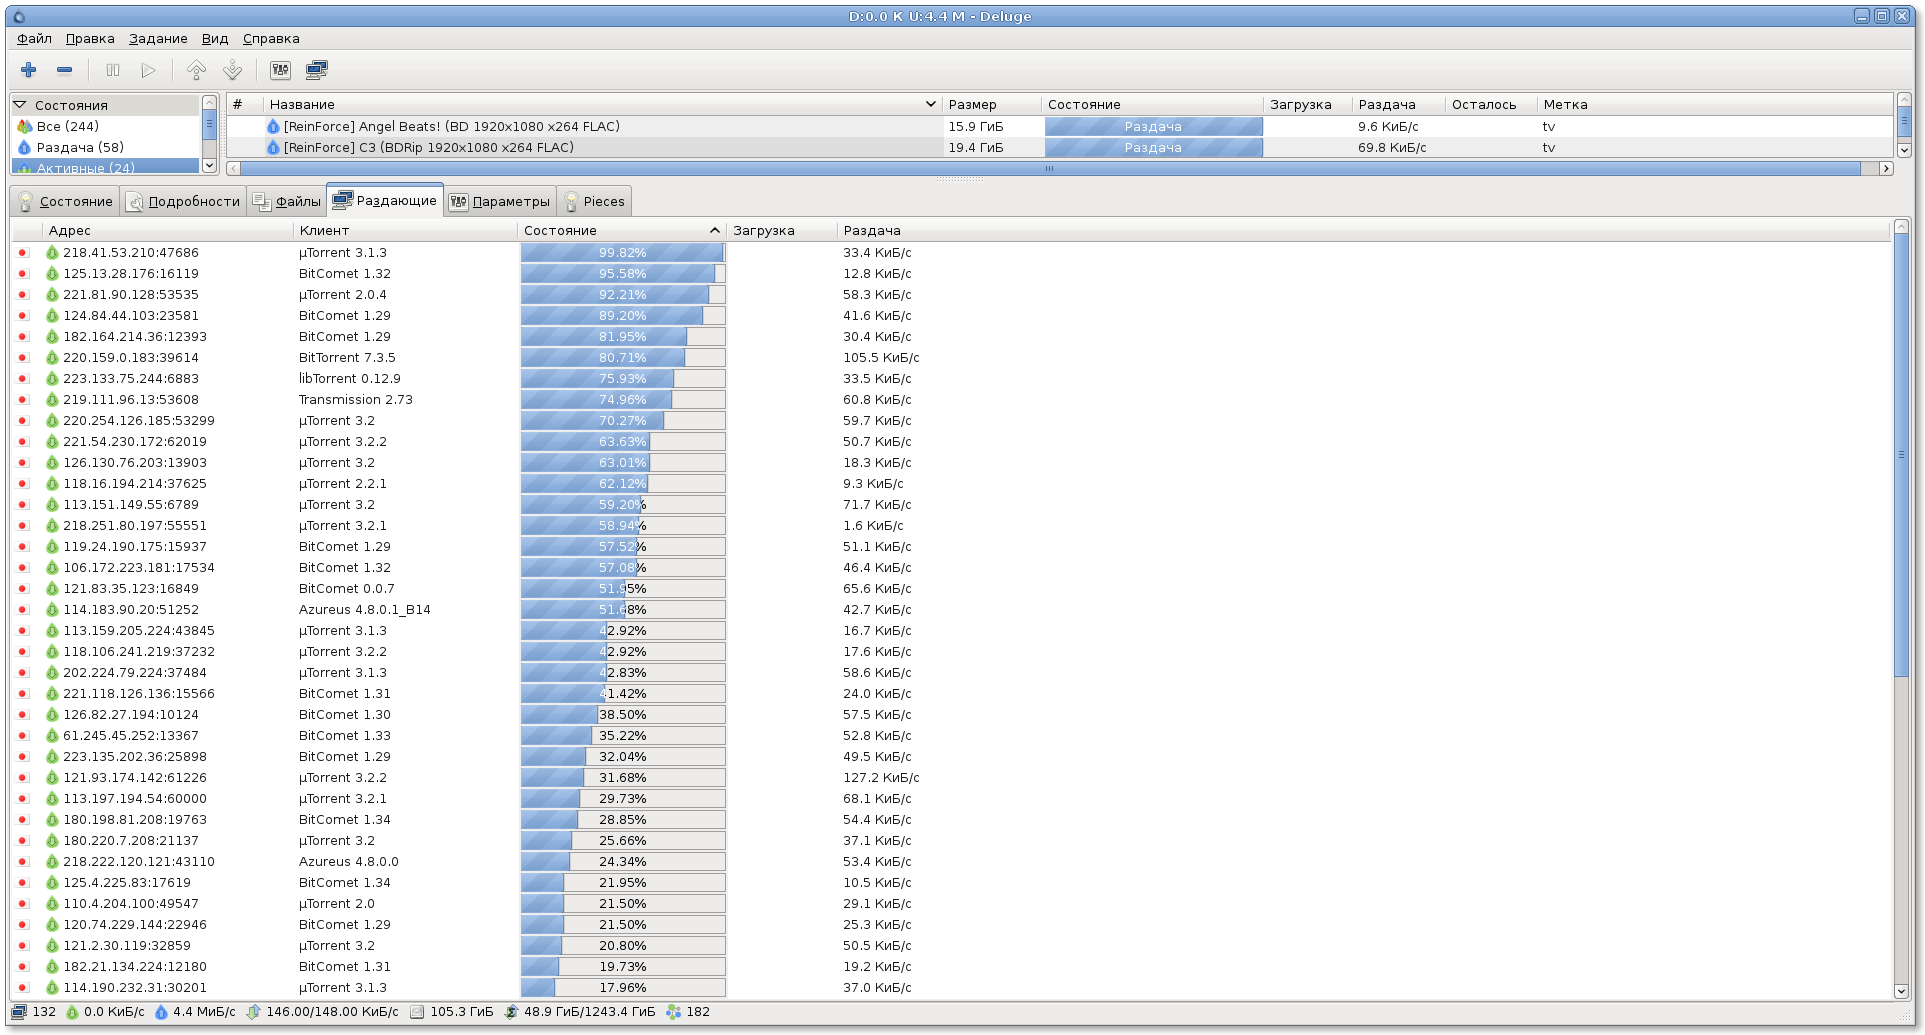Select the Раздача (58) filter
1925x1035 pixels.
click(80, 148)
